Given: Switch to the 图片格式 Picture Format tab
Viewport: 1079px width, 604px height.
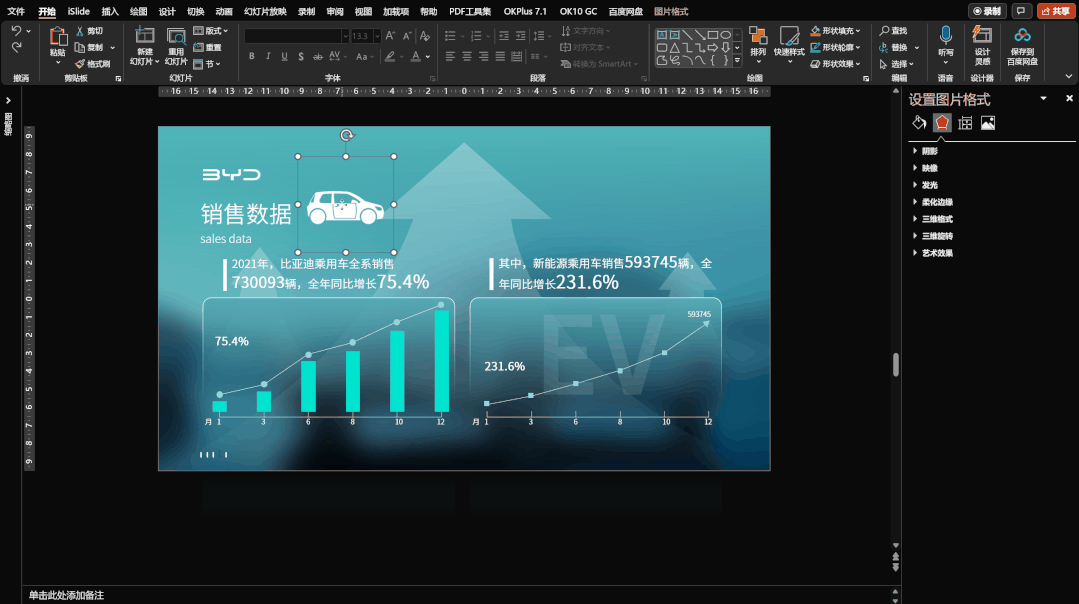Looking at the screenshot, I should pyautogui.click(x=671, y=12).
